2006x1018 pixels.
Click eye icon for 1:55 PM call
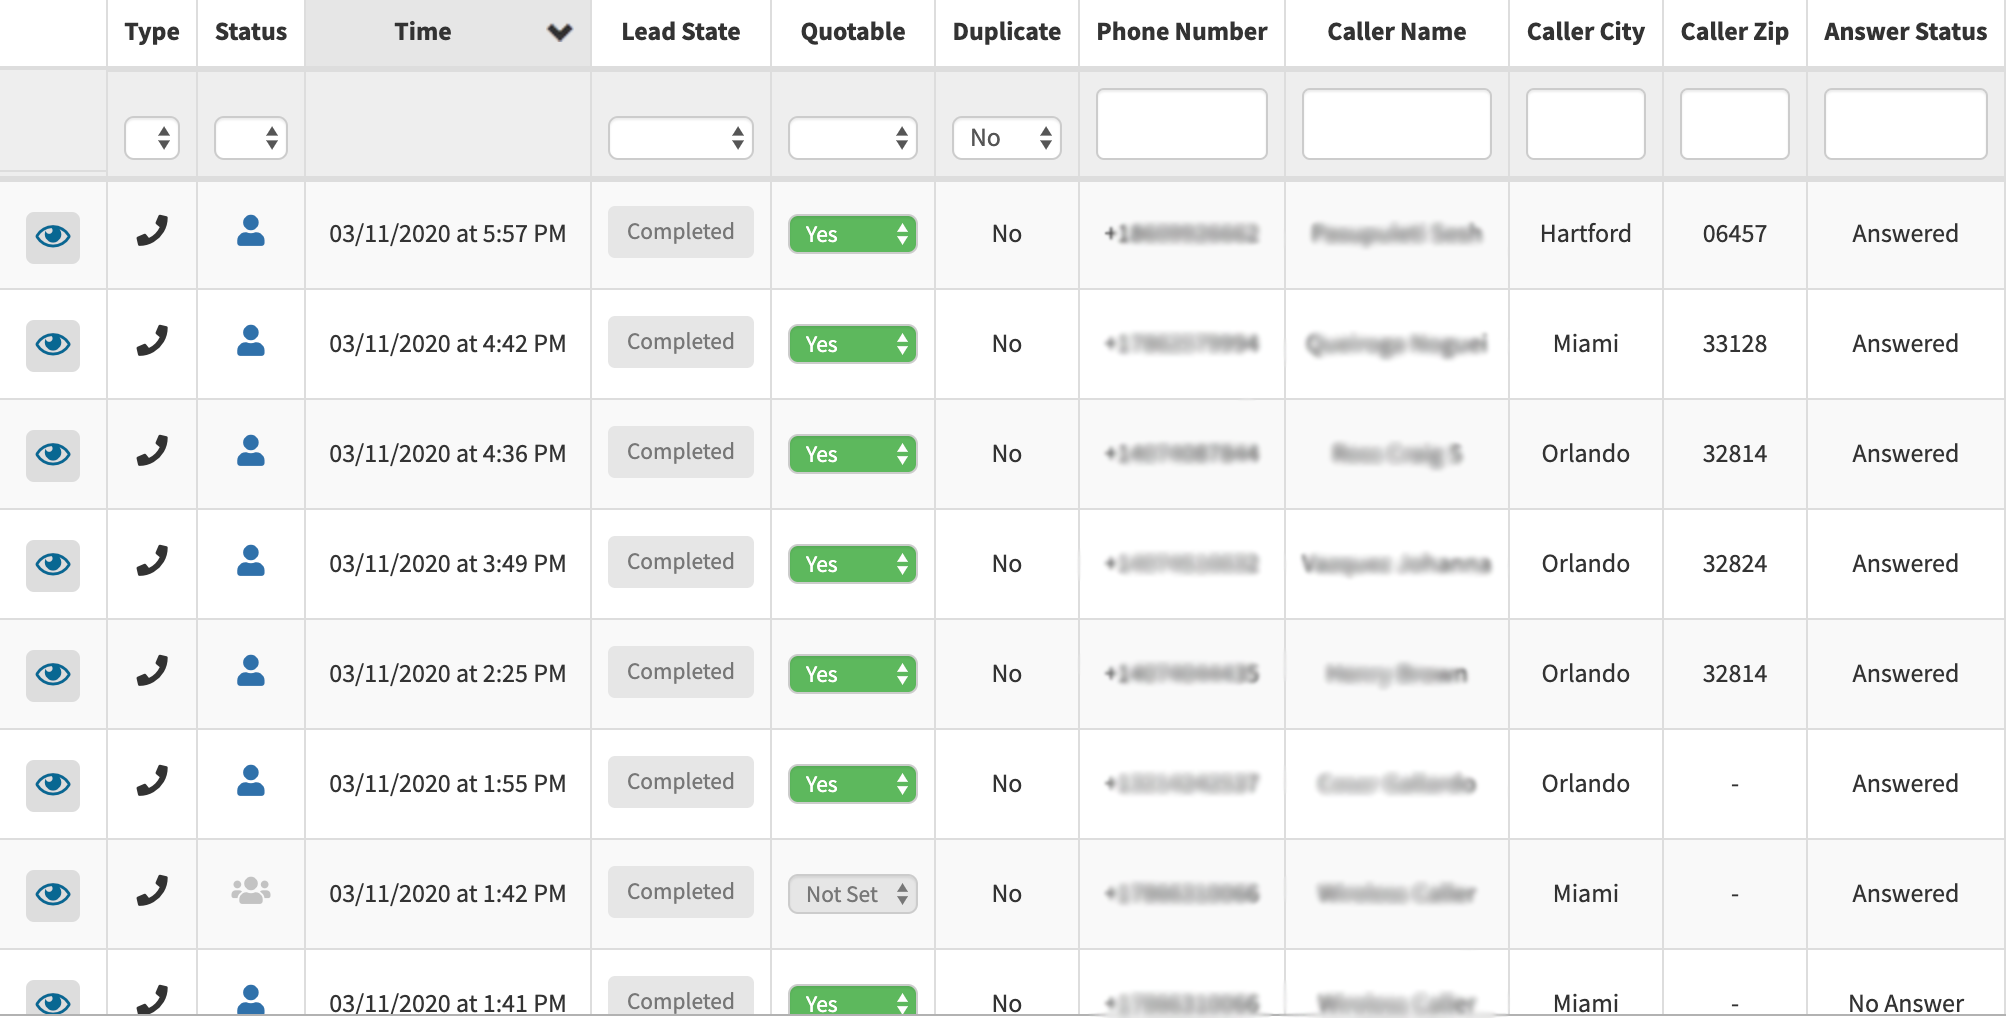tap(53, 784)
